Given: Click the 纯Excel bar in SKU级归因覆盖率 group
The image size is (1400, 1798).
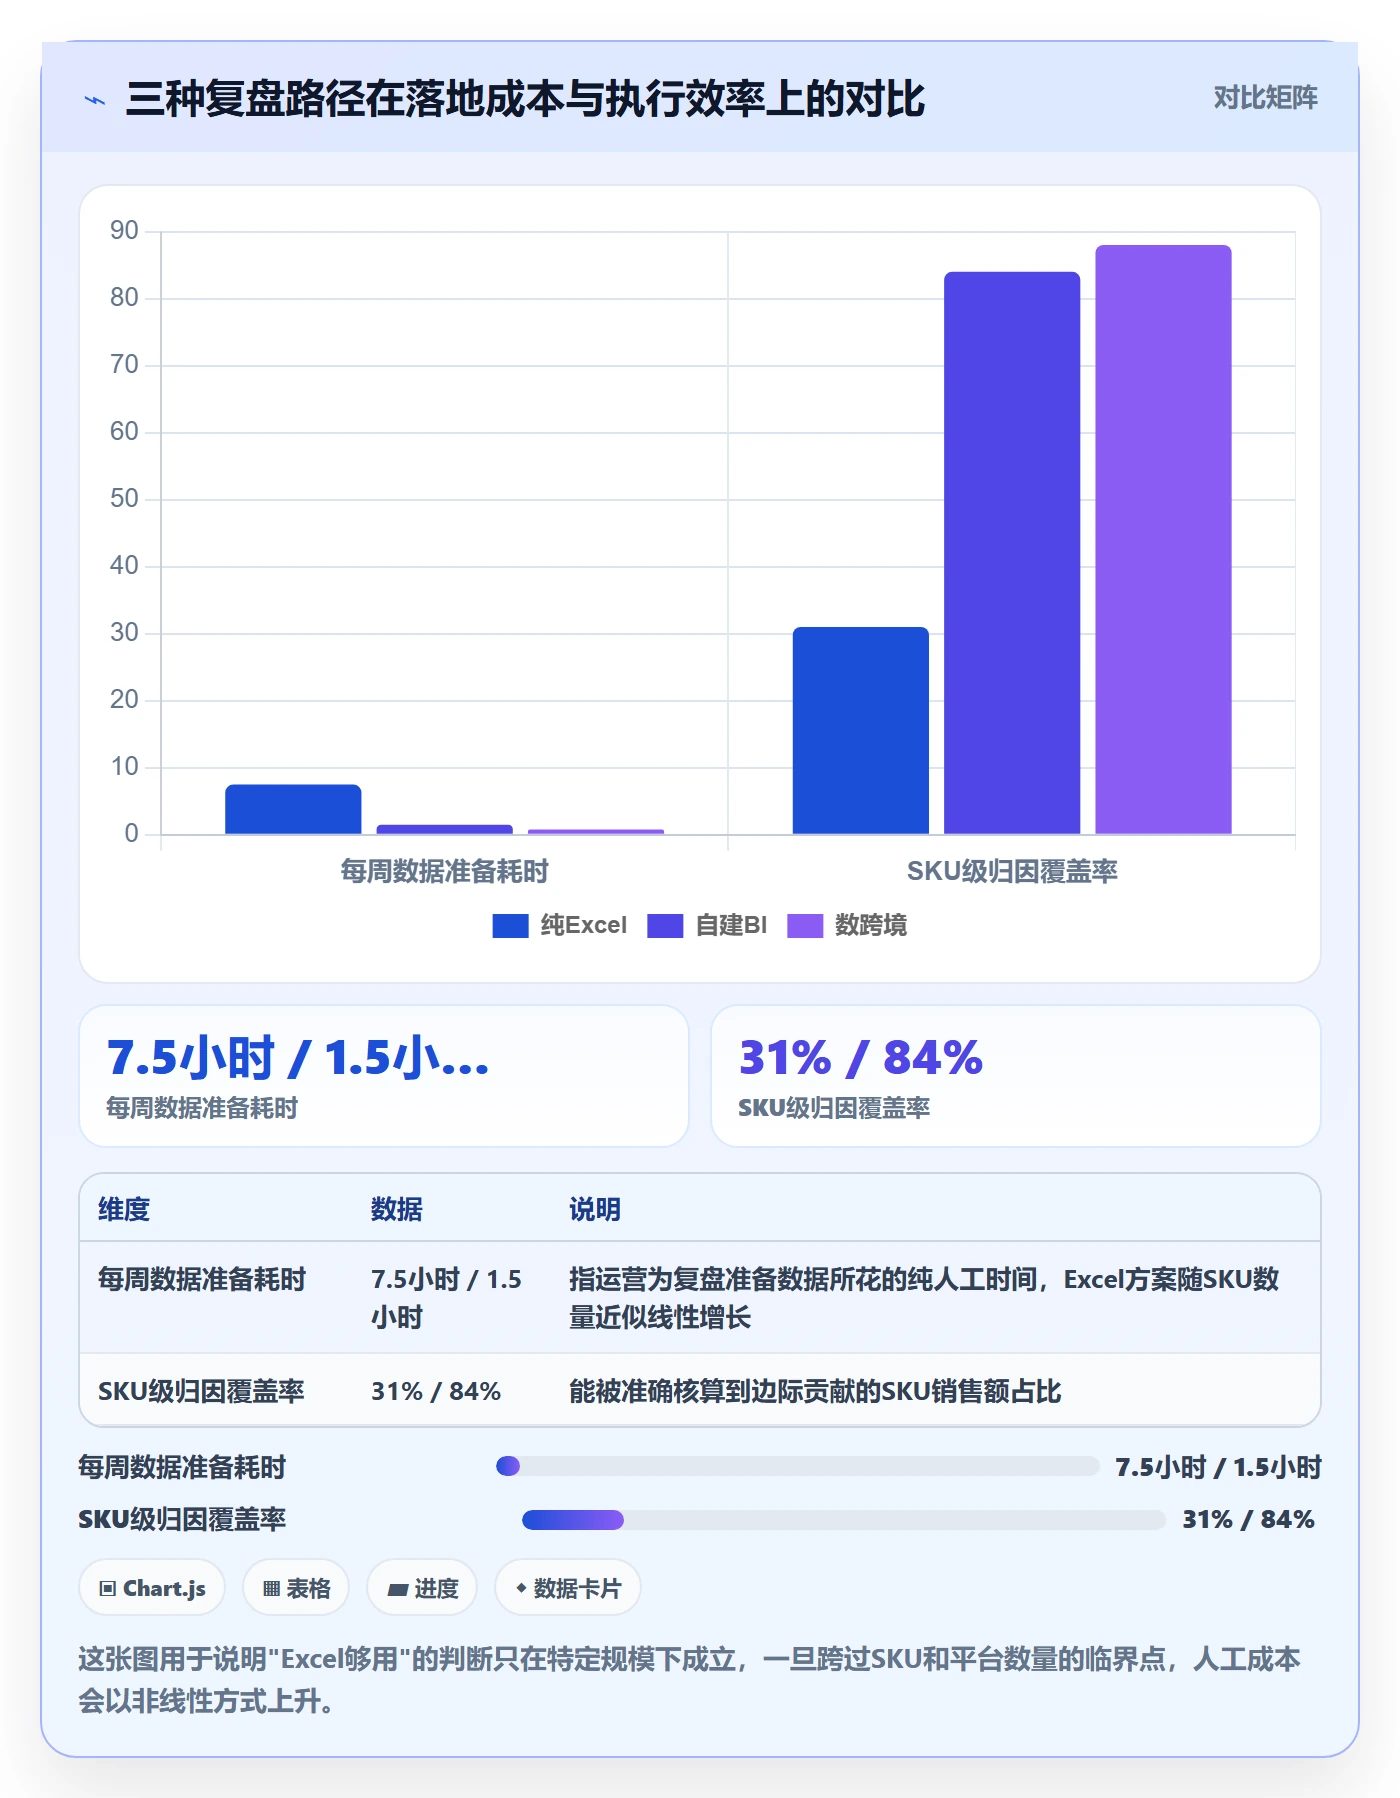Looking at the screenshot, I should tap(861, 730).
